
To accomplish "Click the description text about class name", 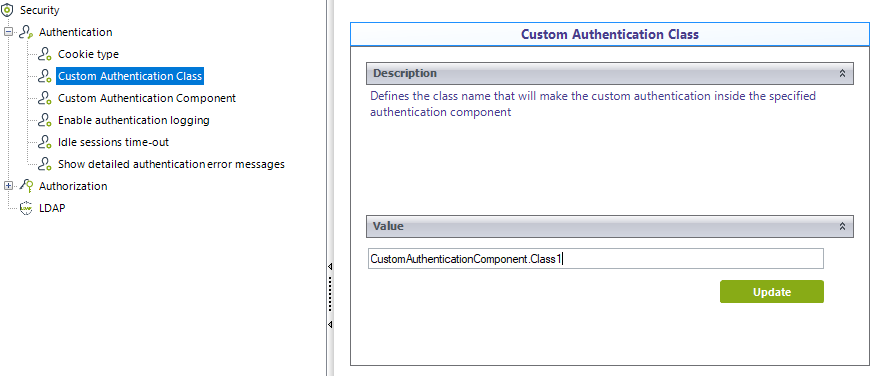I will tap(593, 104).
